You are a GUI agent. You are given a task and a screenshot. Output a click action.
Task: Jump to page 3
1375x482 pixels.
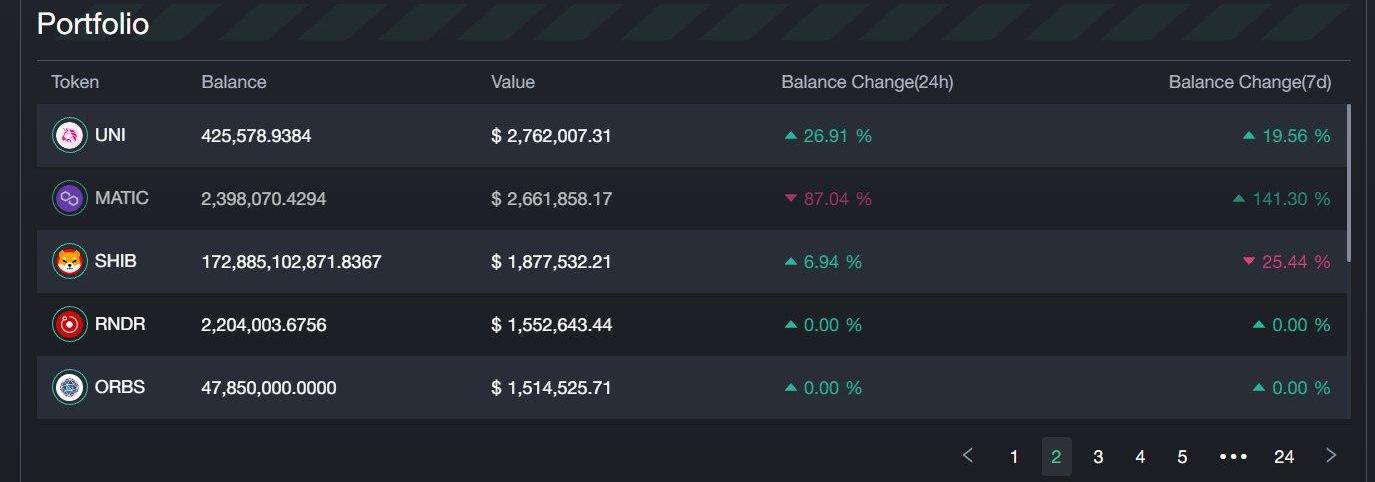[1098, 457]
